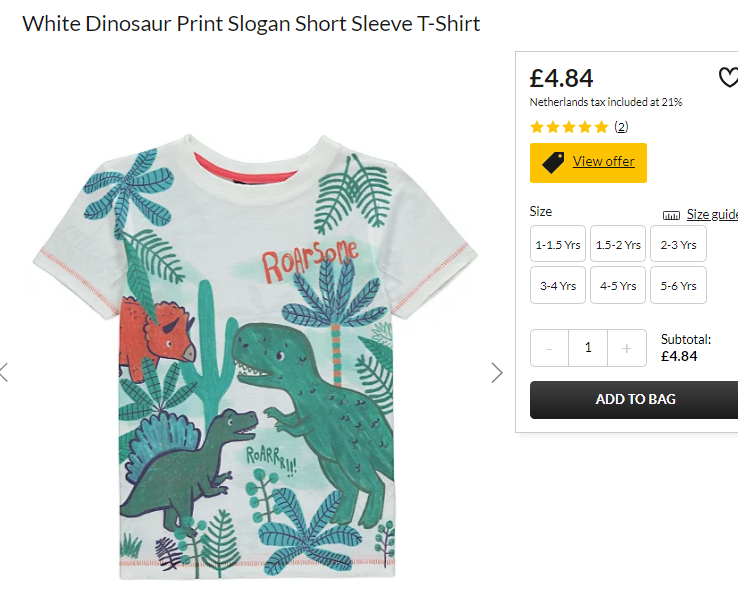The image size is (738, 607).
Task: Select size 4-5 Yrs
Action: 618,285
